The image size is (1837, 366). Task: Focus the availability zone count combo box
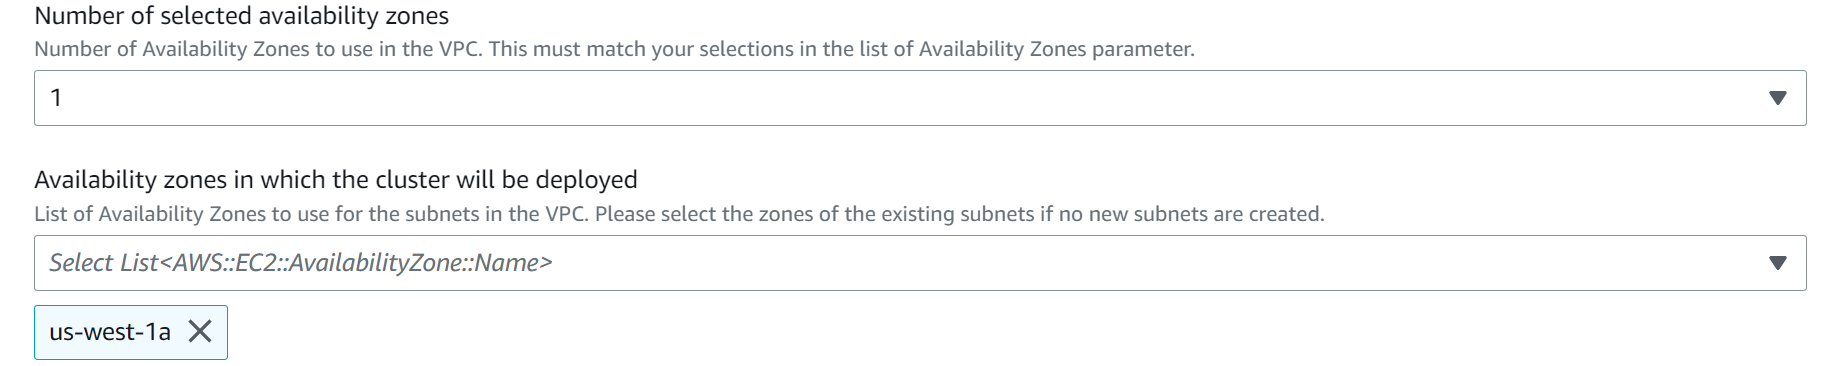click(x=920, y=98)
